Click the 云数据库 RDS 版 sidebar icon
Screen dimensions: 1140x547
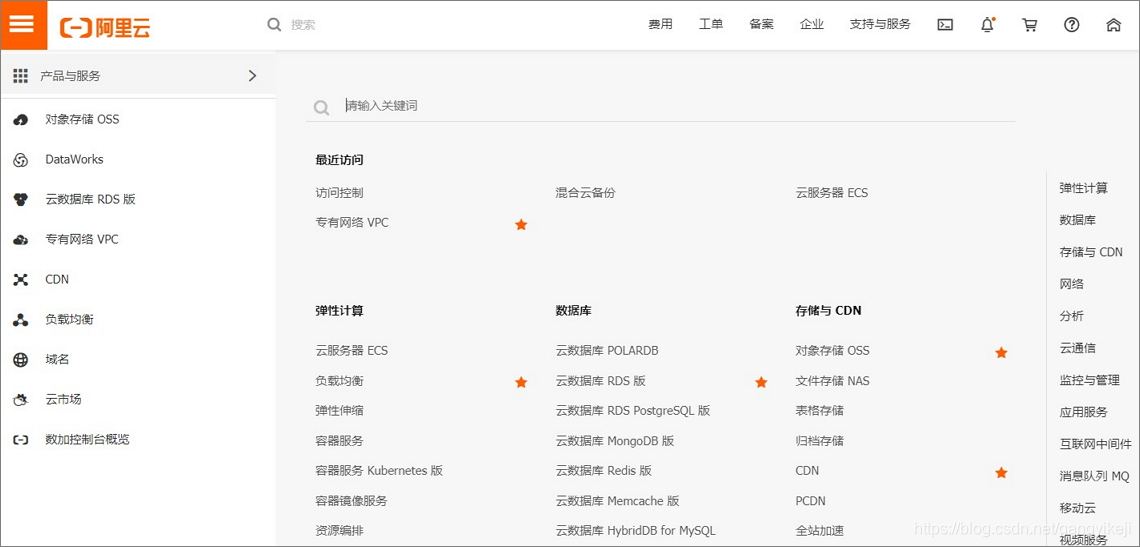[x=21, y=199]
